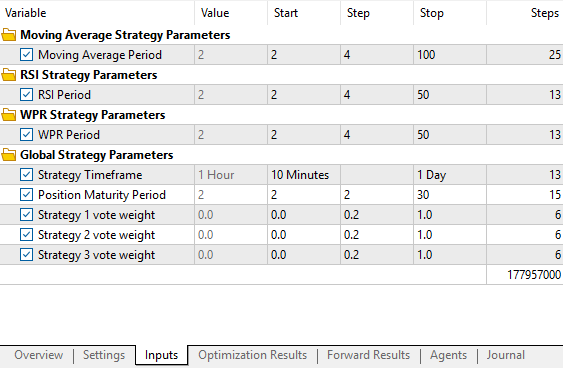Select the Agents tab
The height and width of the screenshot is (368, 563).
(448, 355)
